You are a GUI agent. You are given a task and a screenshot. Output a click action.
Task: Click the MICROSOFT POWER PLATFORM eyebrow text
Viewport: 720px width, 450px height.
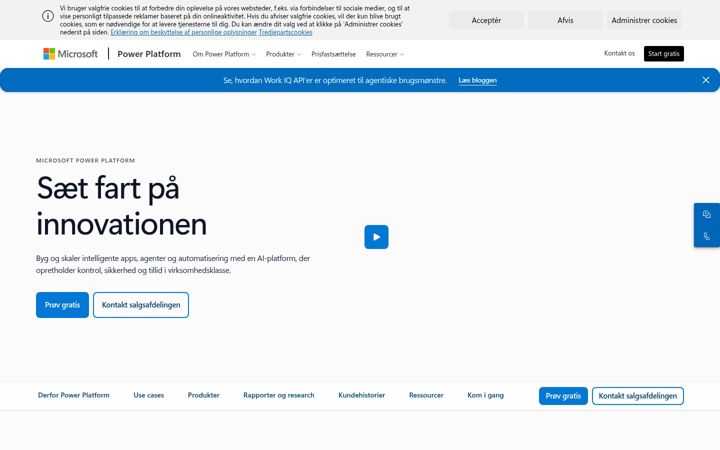click(x=85, y=160)
